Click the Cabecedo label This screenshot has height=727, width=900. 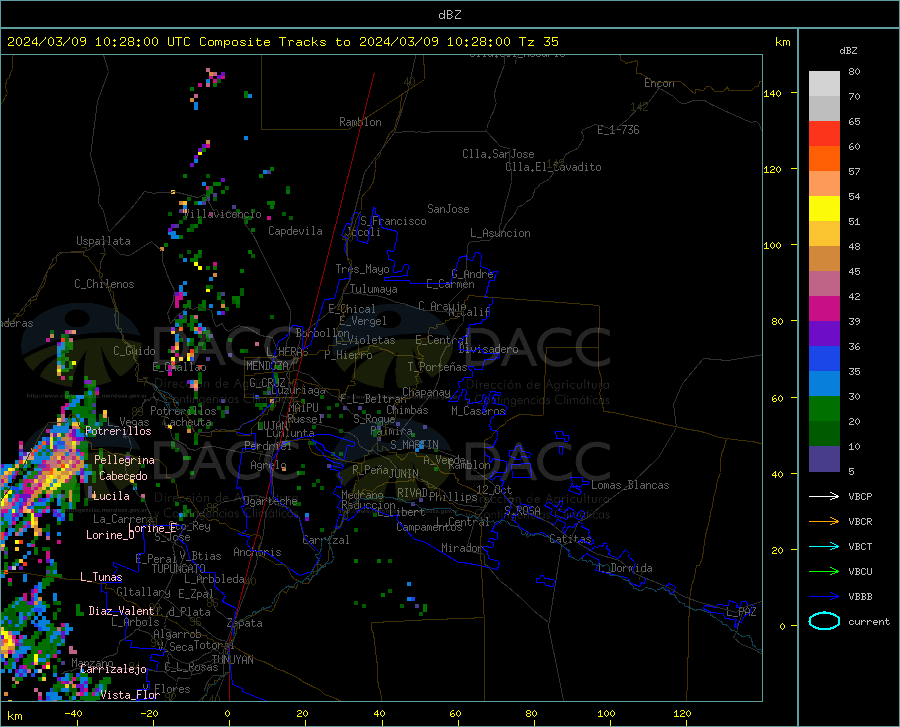click(123, 476)
